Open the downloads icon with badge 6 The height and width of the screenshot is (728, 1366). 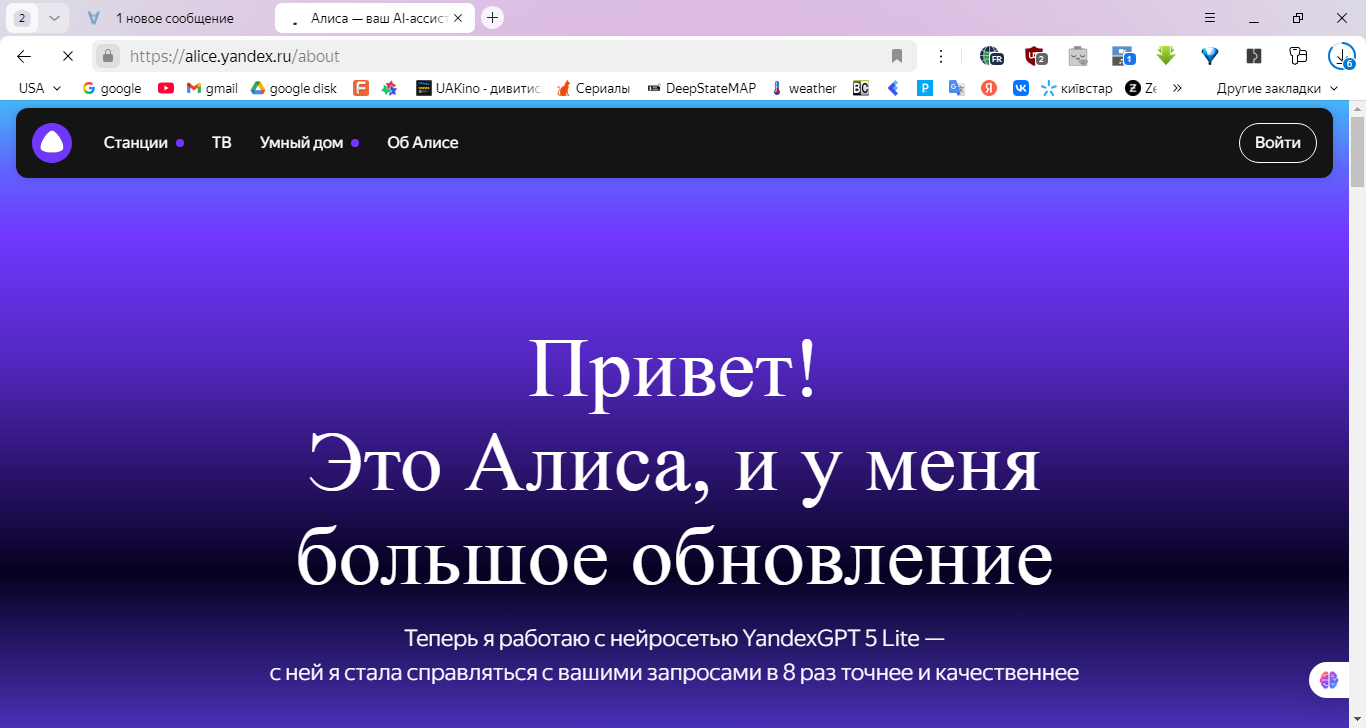tap(1341, 56)
